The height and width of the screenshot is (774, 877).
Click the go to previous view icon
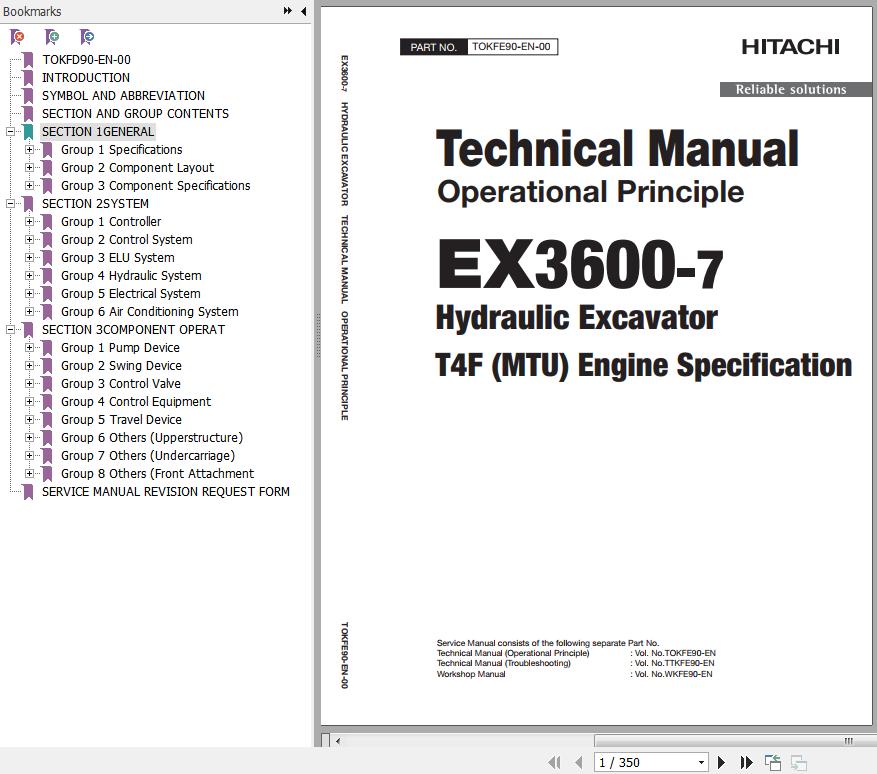[772, 762]
